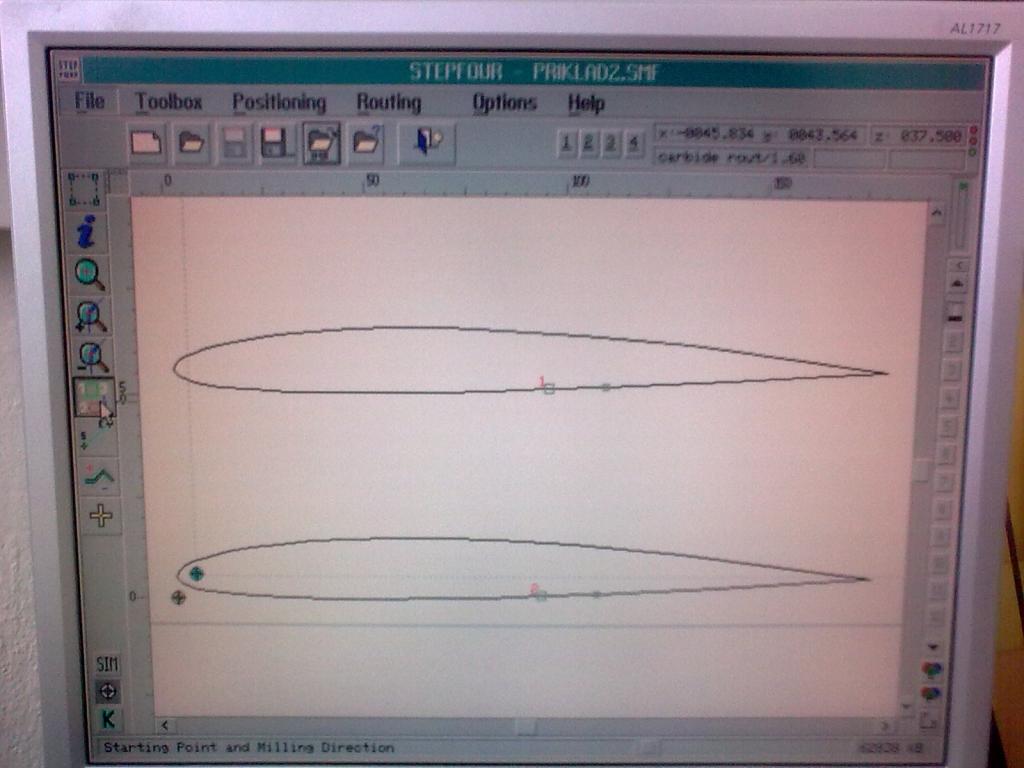The height and width of the screenshot is (768, 1024).
Task: Toggle the crosshair target button below SIM
Action: pos(108,691)
